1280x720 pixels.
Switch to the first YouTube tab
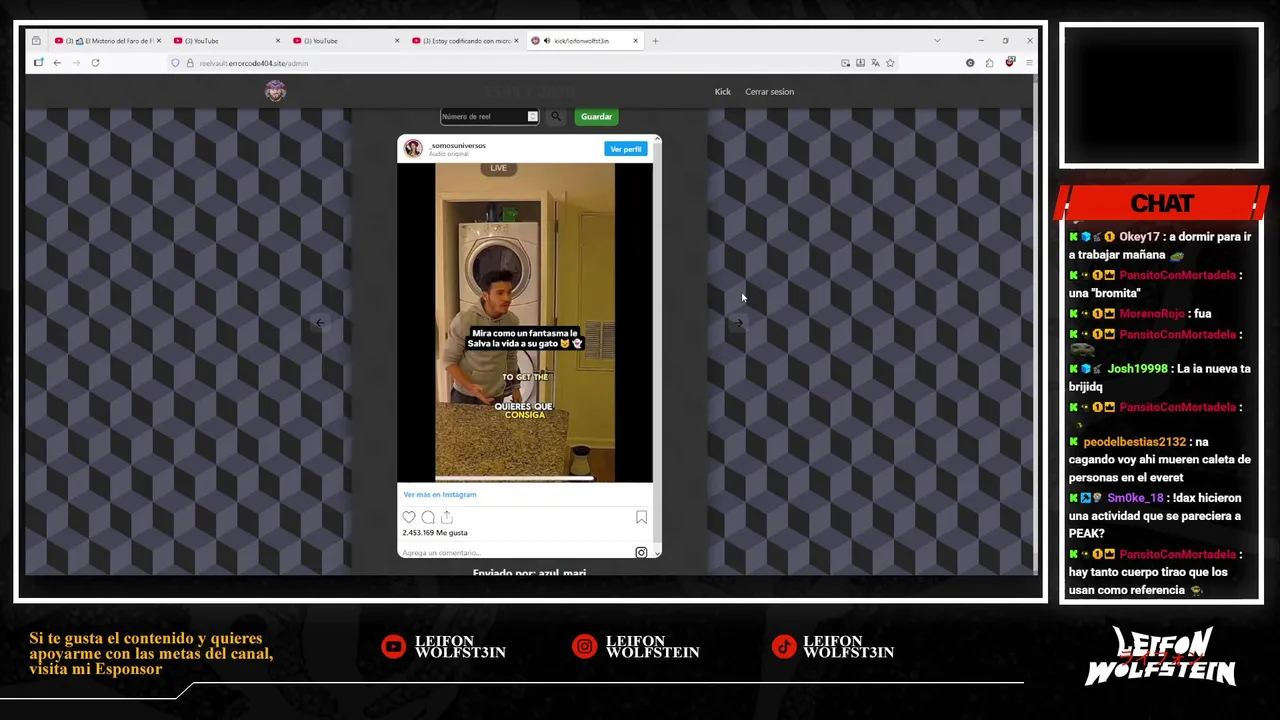coord(226,41)
